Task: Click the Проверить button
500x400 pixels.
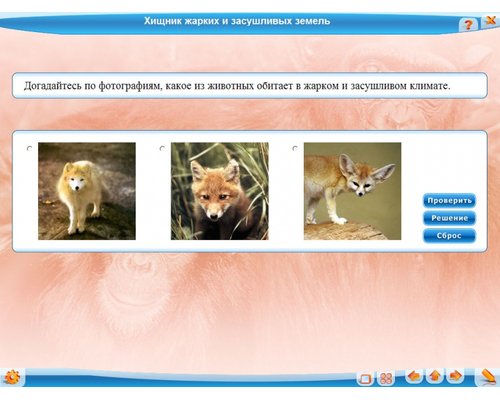Action: pos(449,201)
